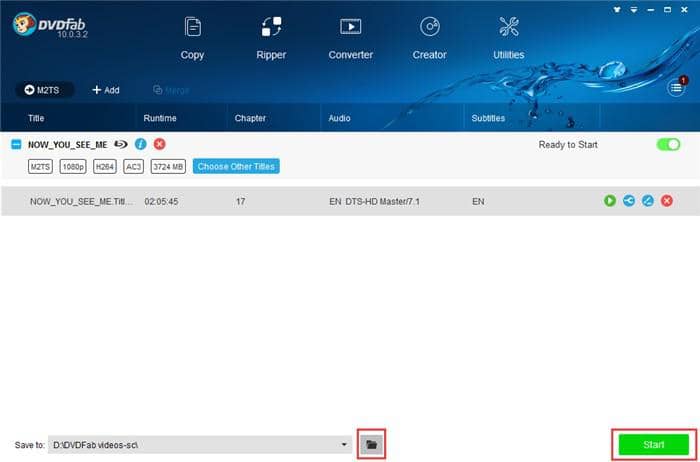Browse for output folder icon
The image size is (700, 462).
371,445
